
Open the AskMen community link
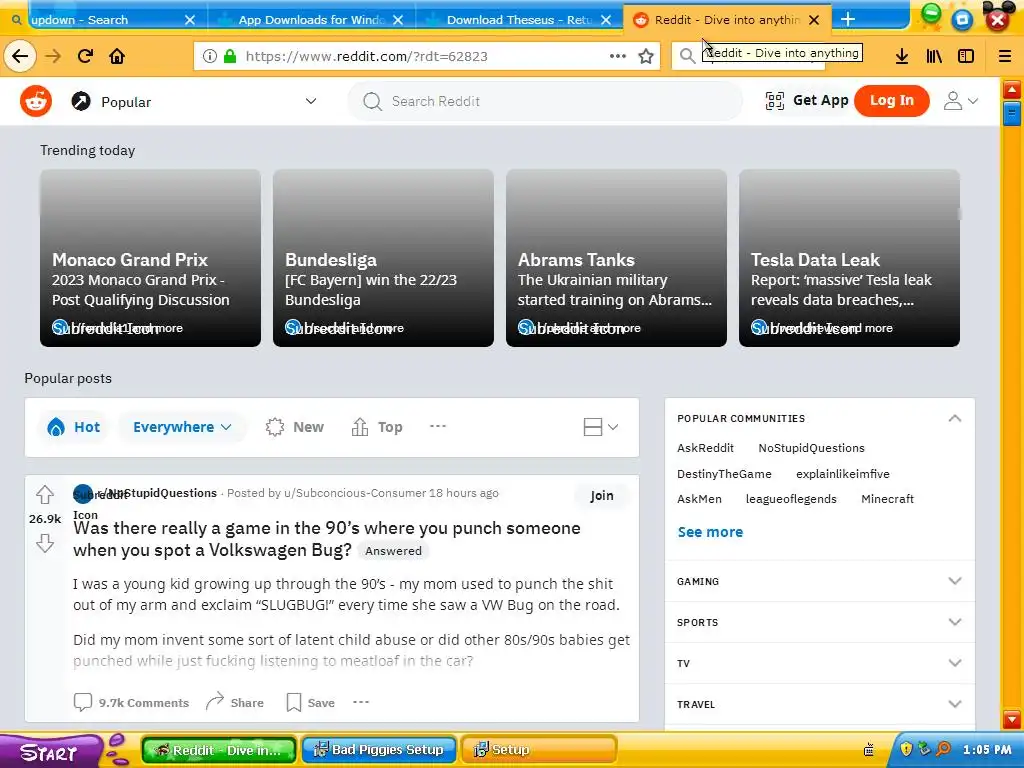[x=699, y=499]
